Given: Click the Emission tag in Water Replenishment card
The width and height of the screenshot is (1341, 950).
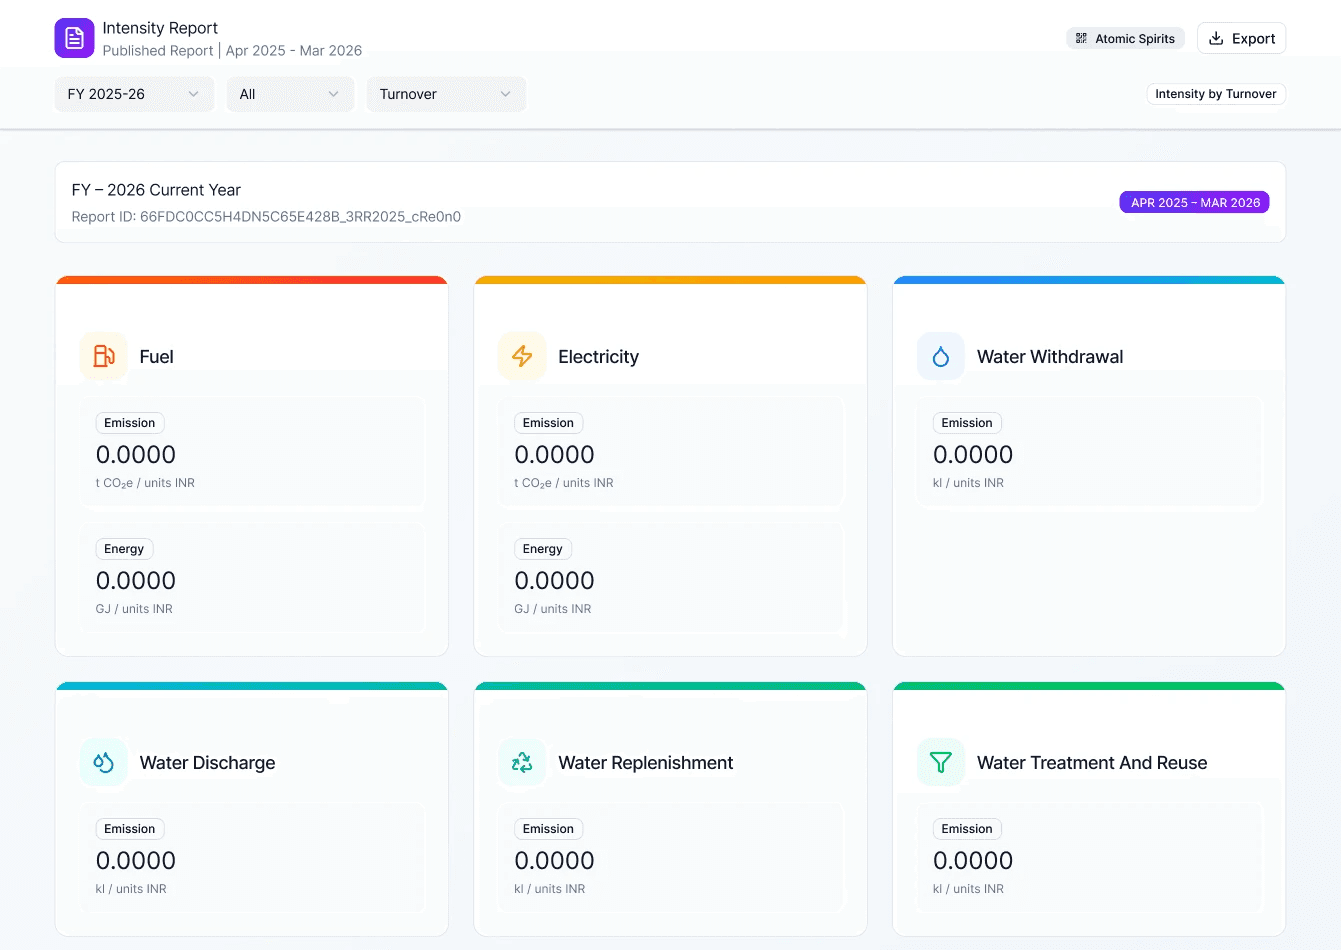Looking at the screenshot, I should tap(548, 829).
